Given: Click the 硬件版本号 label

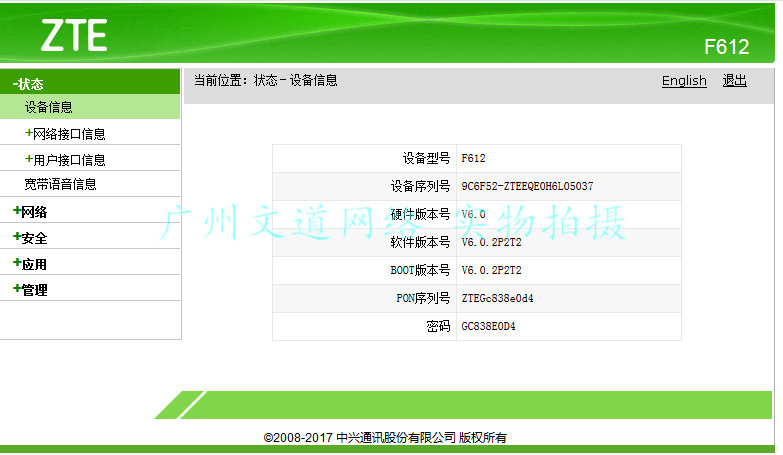Looking at the screenshot, I should (x=420, y=214).
